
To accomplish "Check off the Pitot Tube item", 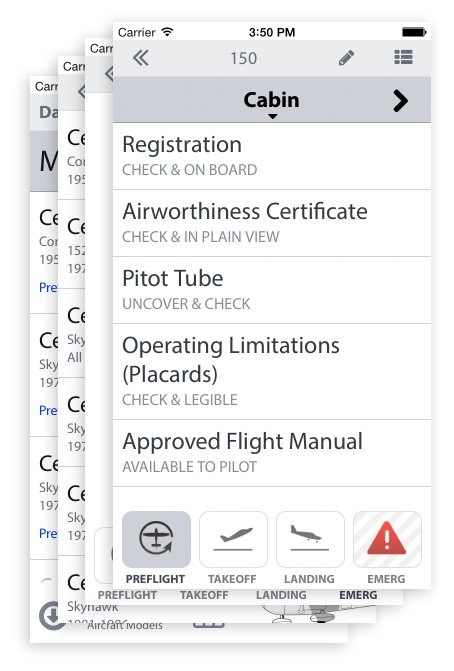I will click(272, 291).
